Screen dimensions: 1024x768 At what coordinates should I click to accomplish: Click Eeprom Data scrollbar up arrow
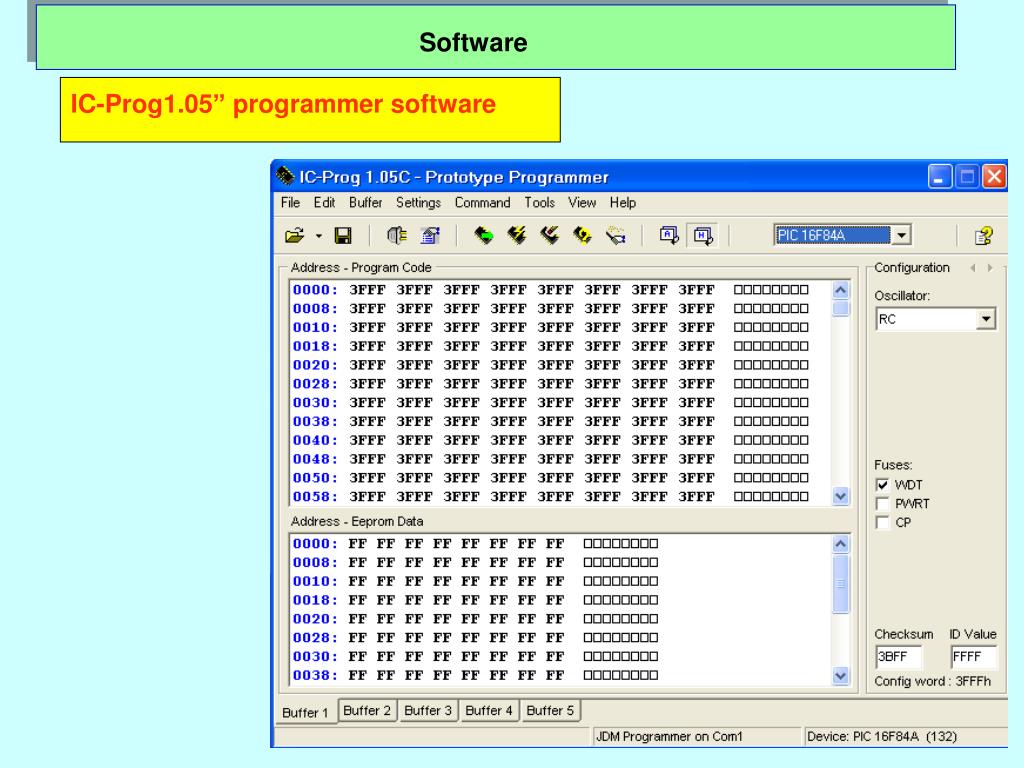[841, 543]
